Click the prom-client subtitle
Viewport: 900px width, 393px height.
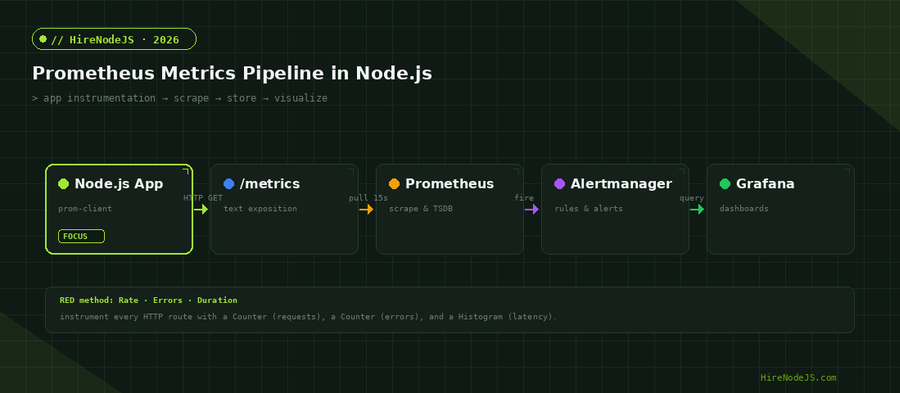pos(85,209)
